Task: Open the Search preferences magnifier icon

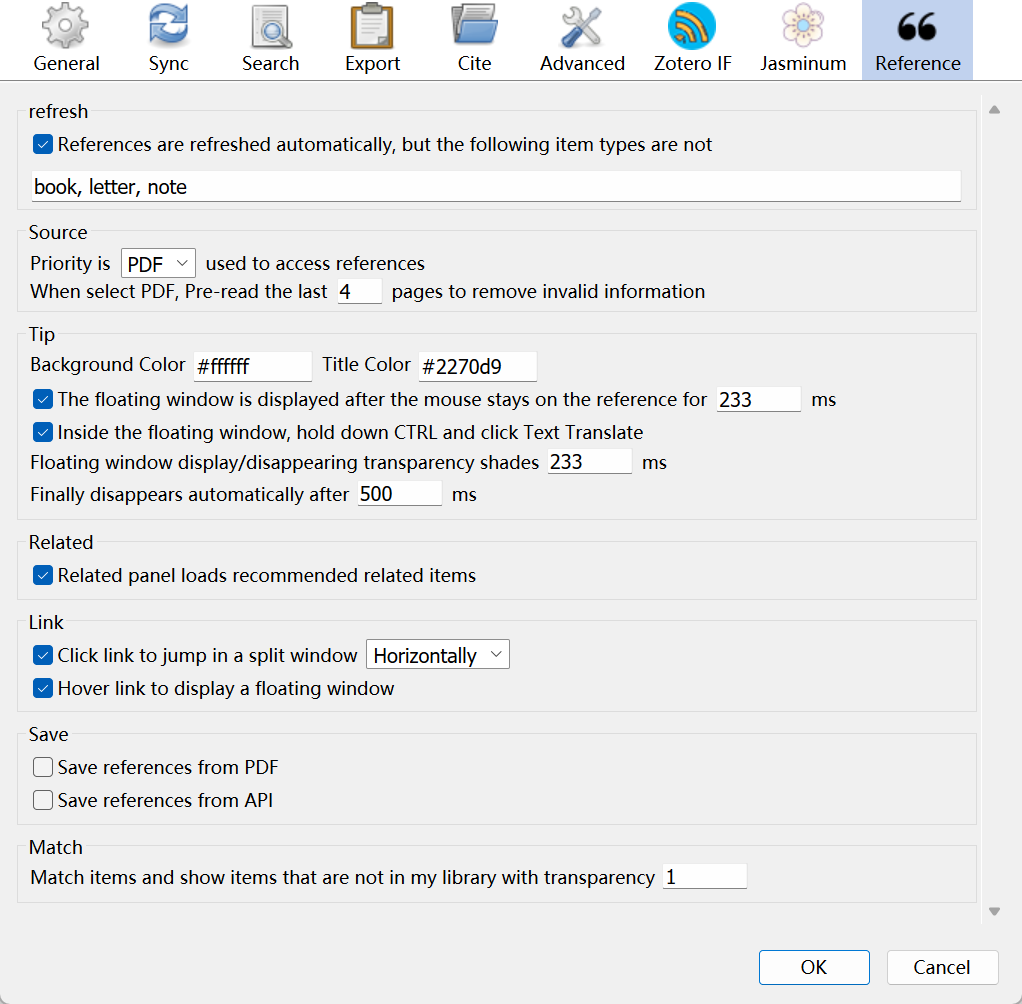Action: (270, 26)
